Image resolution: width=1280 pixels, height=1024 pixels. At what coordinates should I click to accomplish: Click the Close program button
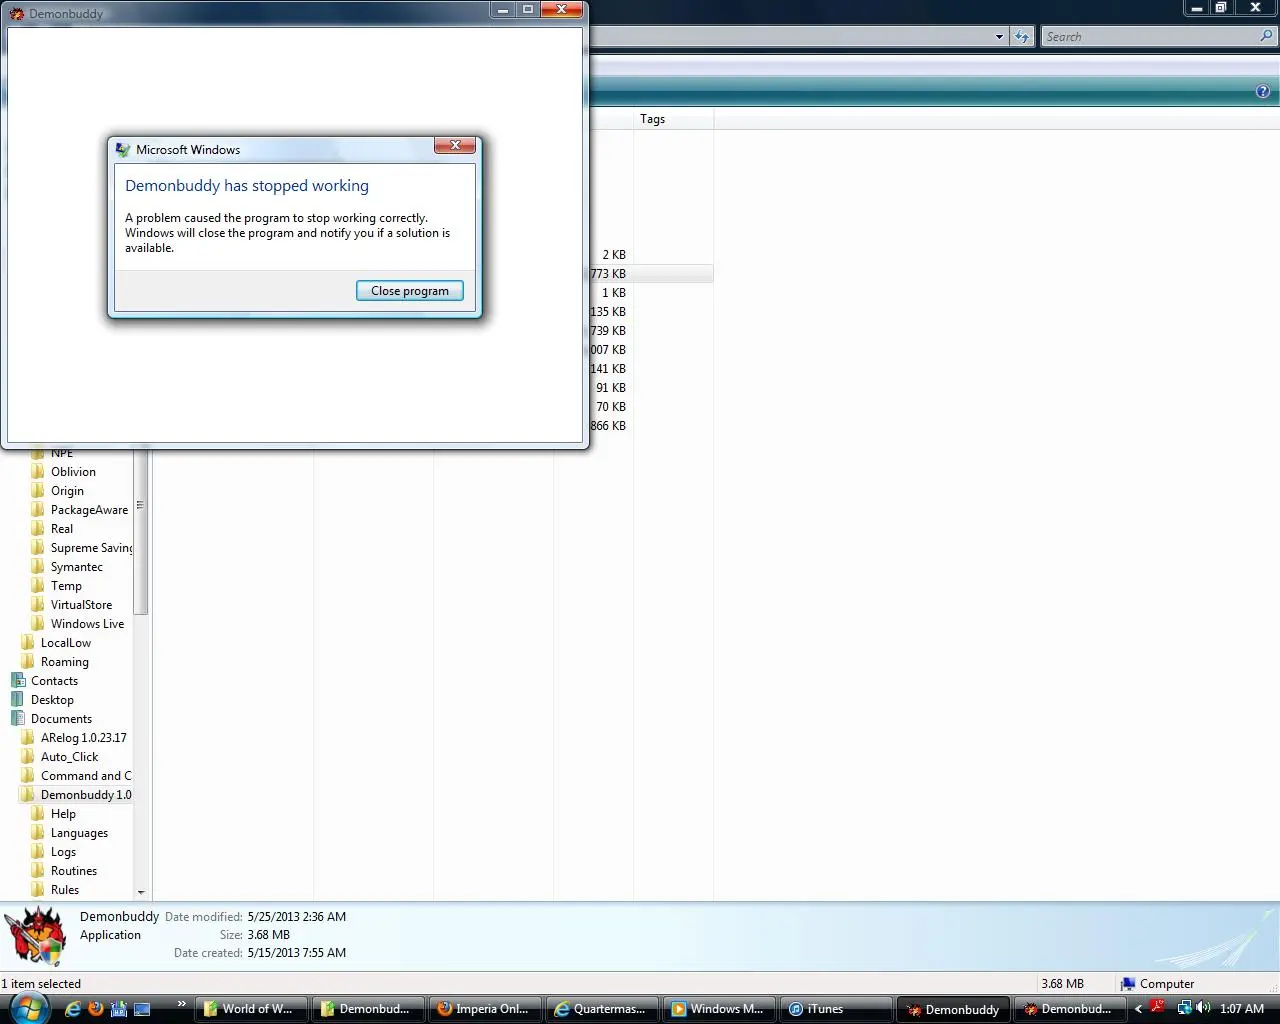(409, 291)
